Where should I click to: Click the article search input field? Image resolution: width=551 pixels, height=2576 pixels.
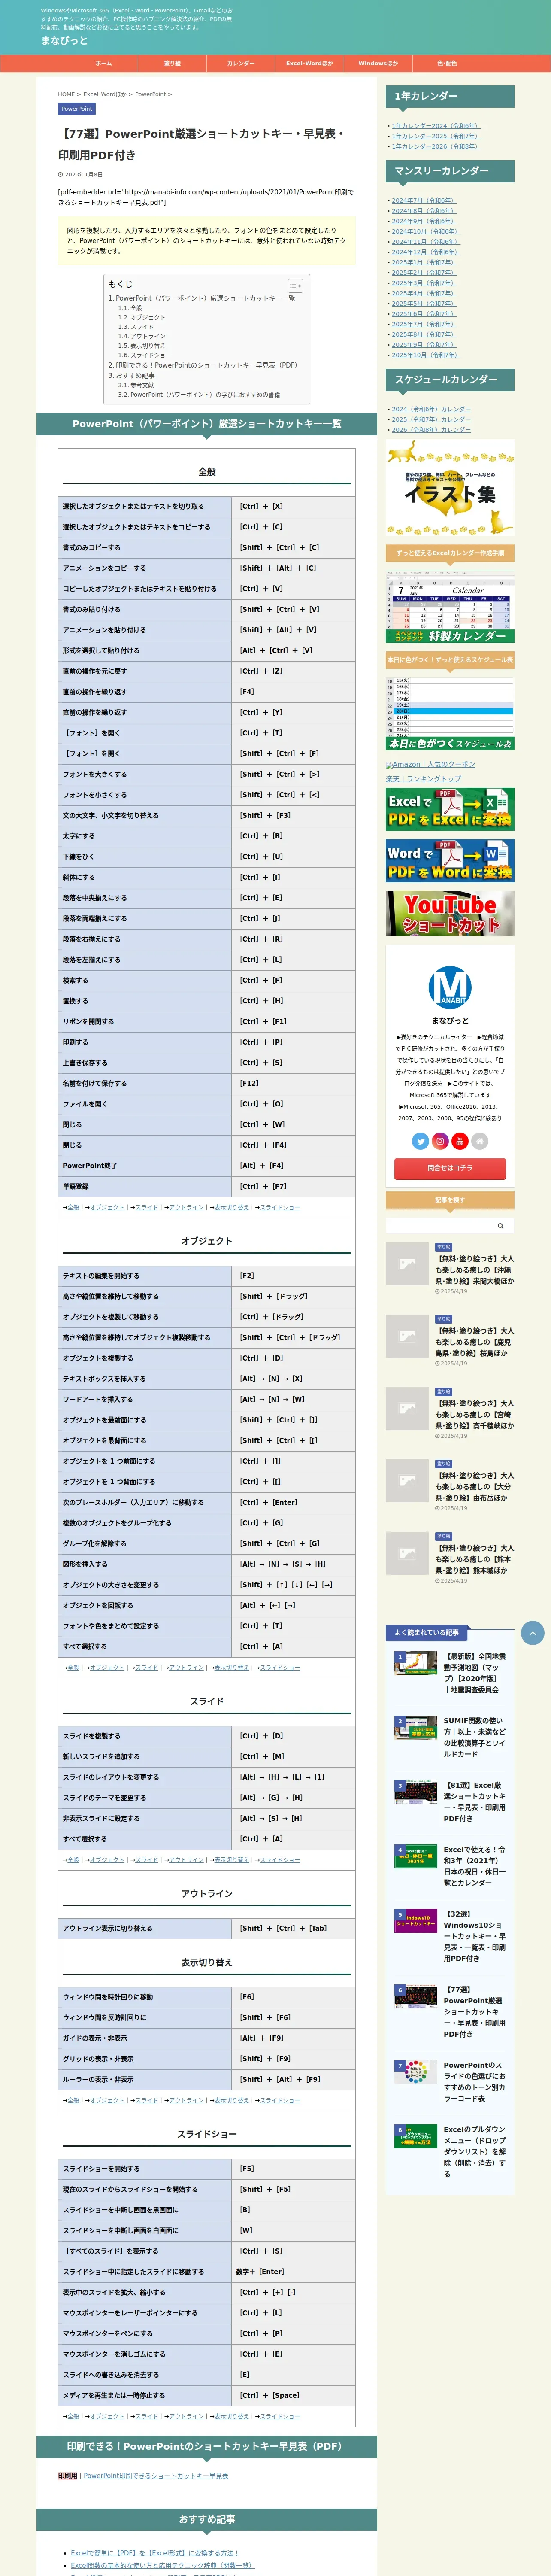pos(439,1226)
